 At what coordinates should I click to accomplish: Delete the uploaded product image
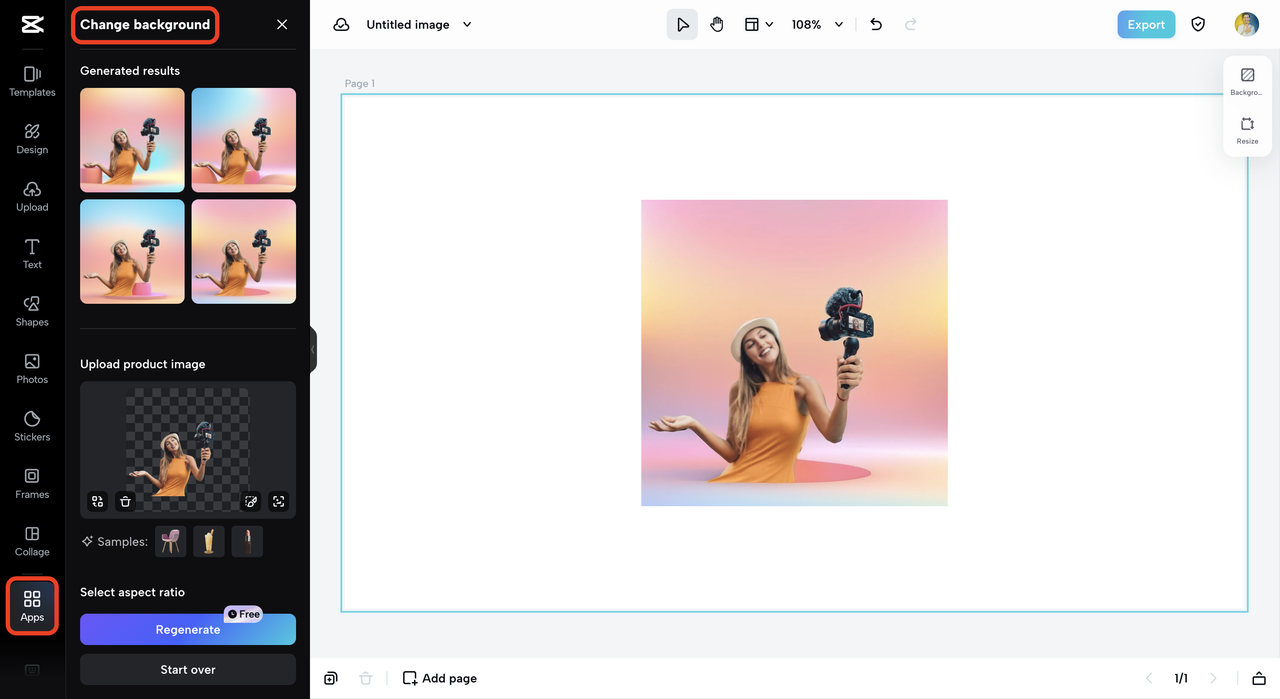click(x=125, y=502)
